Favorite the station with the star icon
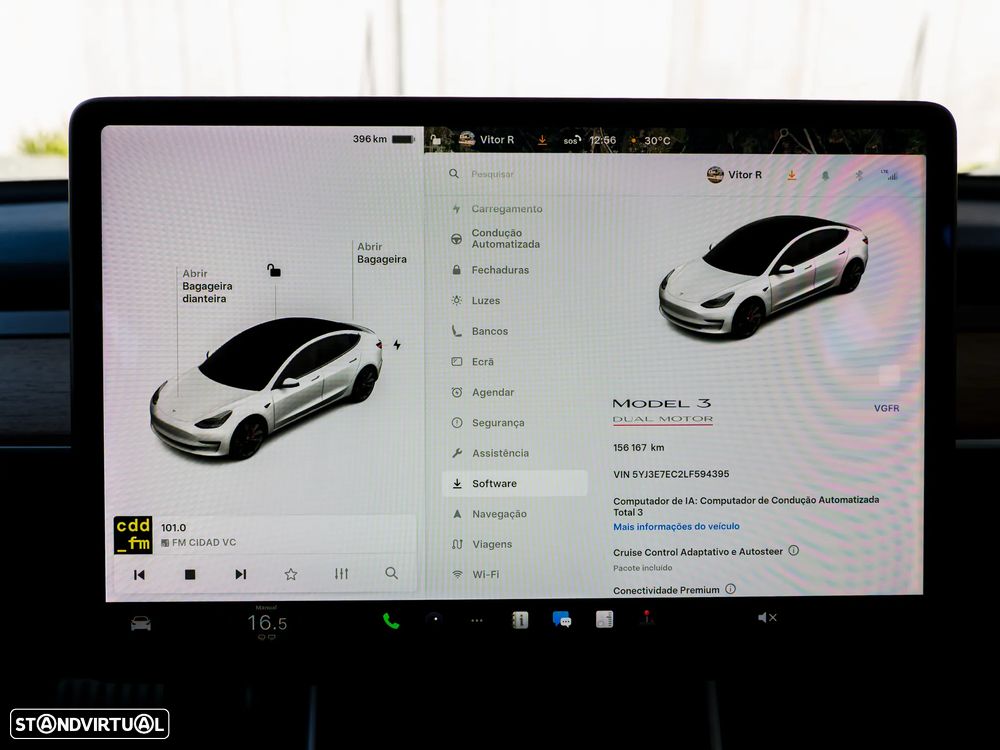The height and width of the screenshot is (750, 1000). (291, 574)
